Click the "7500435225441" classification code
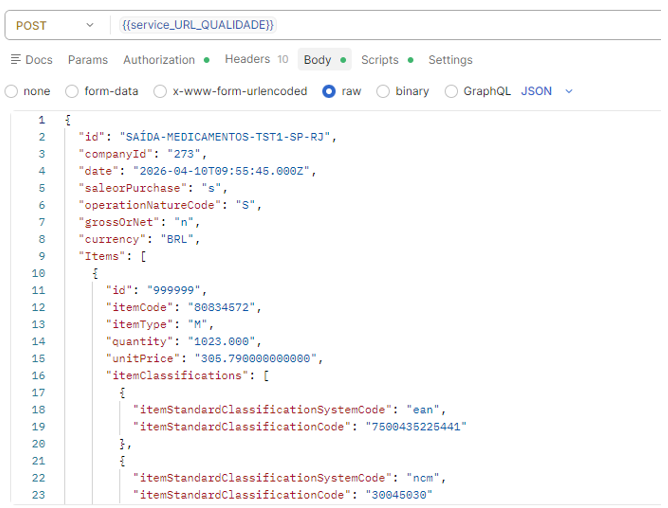The height and width of the screenshot is (508, 668). click(x=416, y=427)
